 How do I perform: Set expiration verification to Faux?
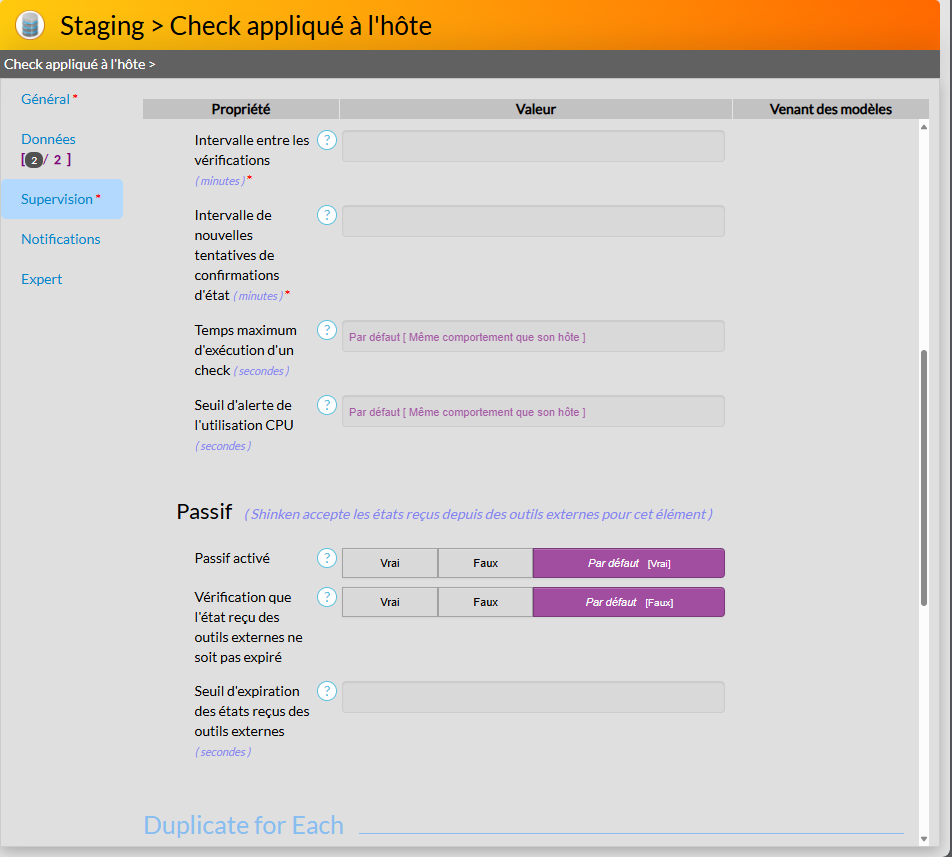[485, 602]
